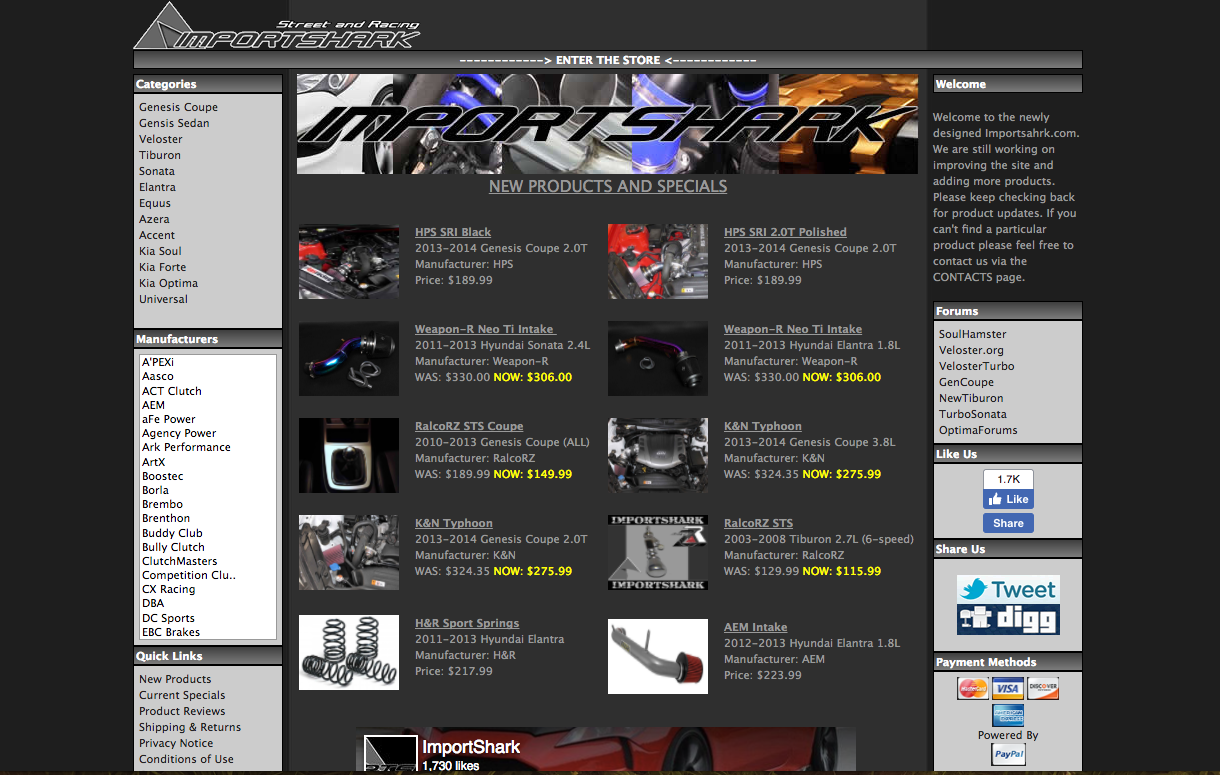Screen dimensions: 1220x775
Task: Open the K&N Typhoon 3.8L engine thumbnail
Action: click(x=658, y=456)
